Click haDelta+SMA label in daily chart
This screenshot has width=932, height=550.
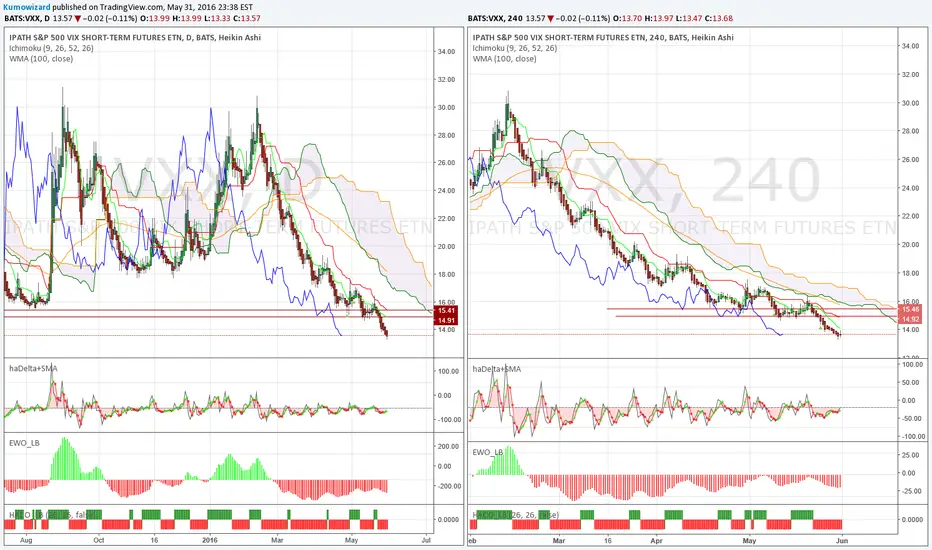pyautogui.click(x=33, y=369)
